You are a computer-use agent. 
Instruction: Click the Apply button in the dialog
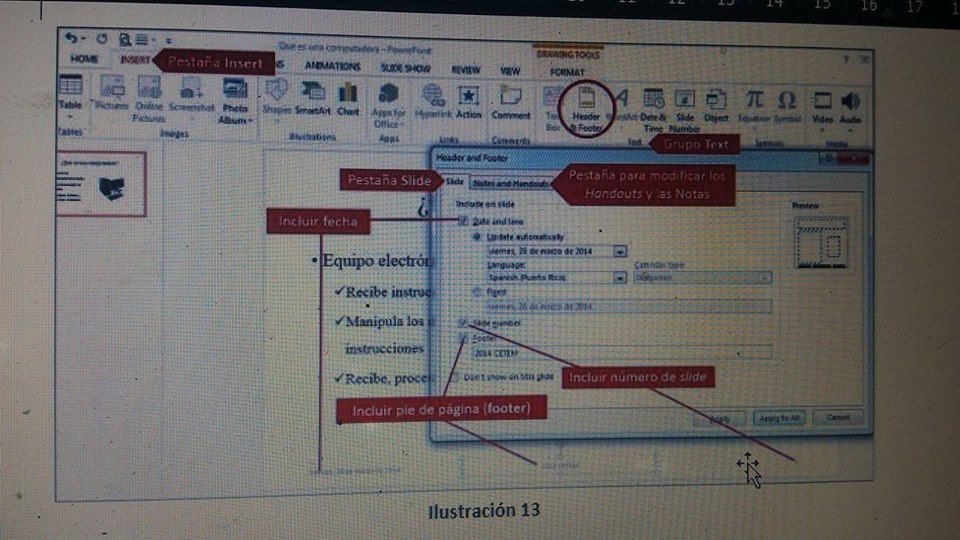pyautogui.click(x=719, y=419)
